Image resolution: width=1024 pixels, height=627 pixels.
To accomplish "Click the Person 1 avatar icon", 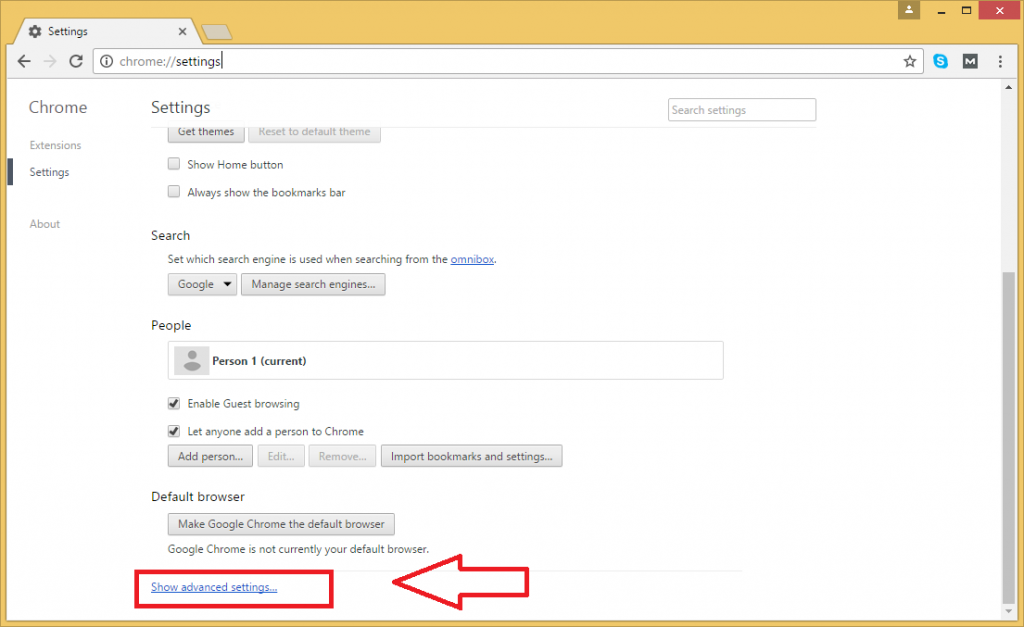I will 191,361.
